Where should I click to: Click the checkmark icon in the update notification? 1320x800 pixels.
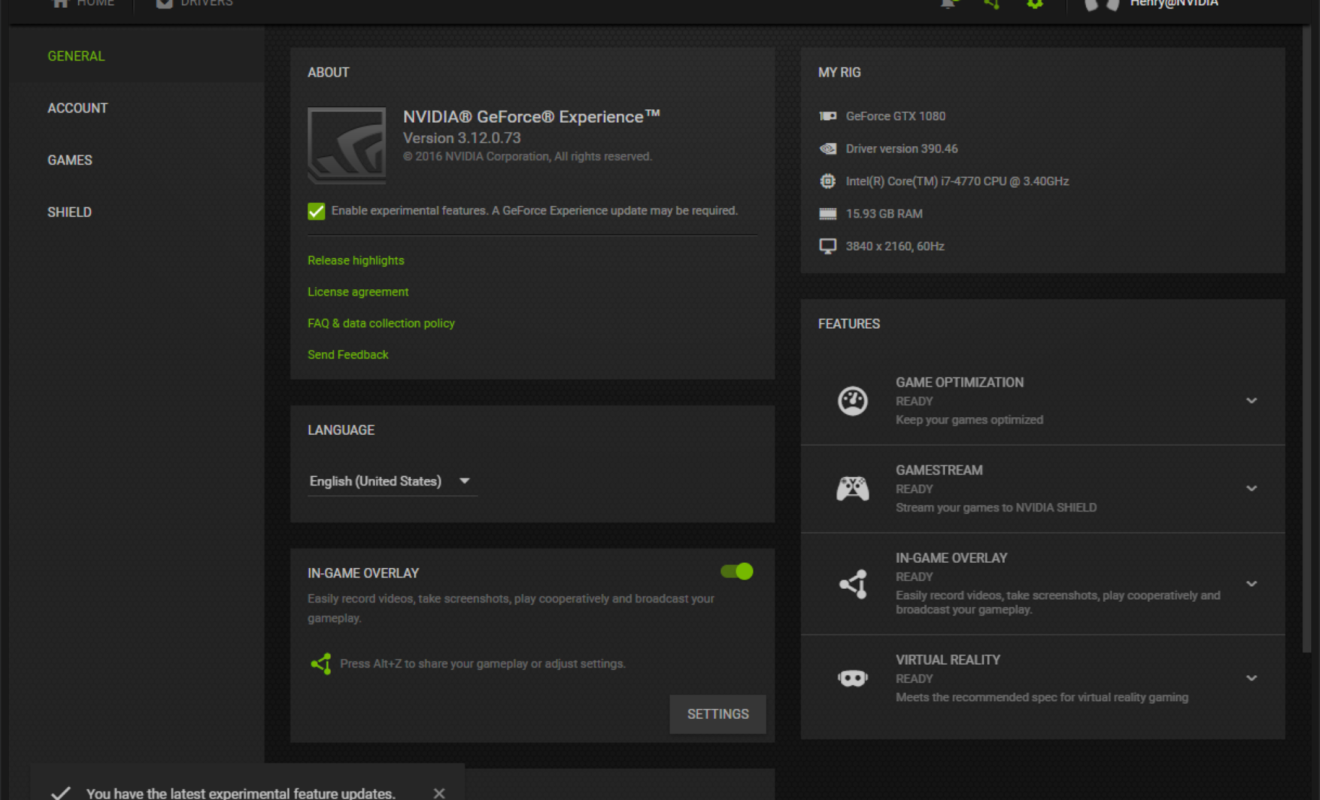[x=61, y=793]
